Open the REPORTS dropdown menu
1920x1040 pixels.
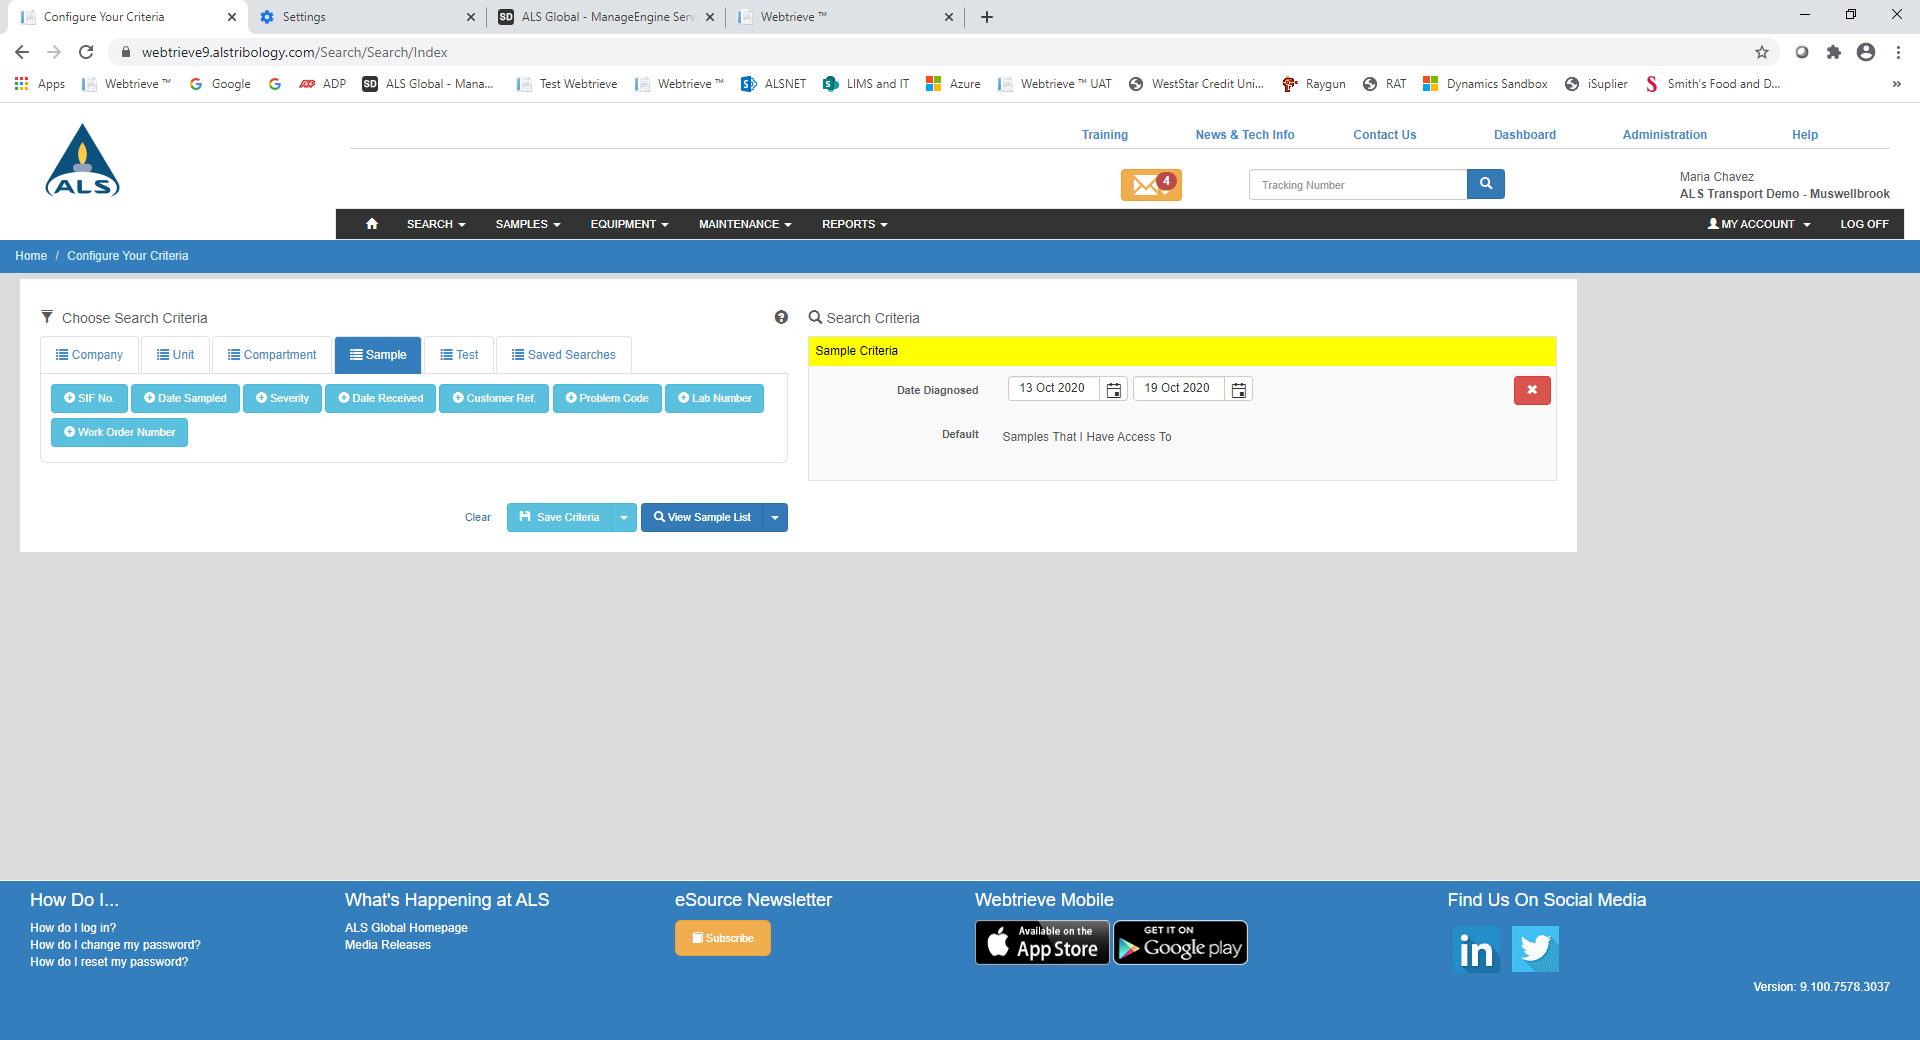[854, 224]
